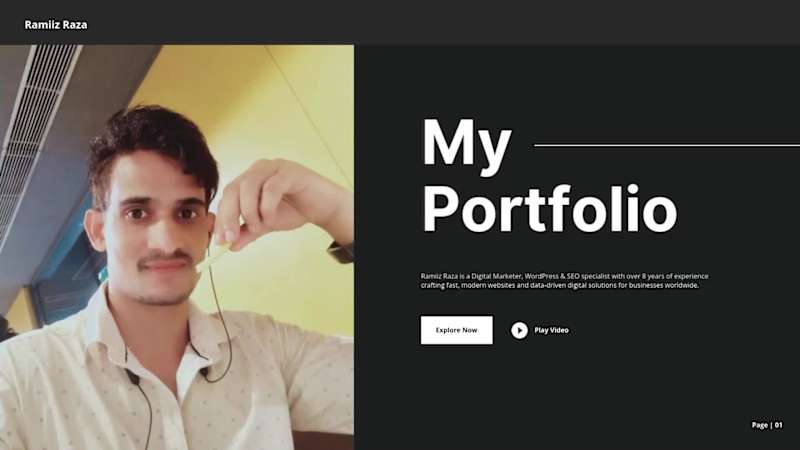Click the wristwatch in the photo
Image resolution: width=800 pixels, height=450 pixels.
tap(341, 252)
